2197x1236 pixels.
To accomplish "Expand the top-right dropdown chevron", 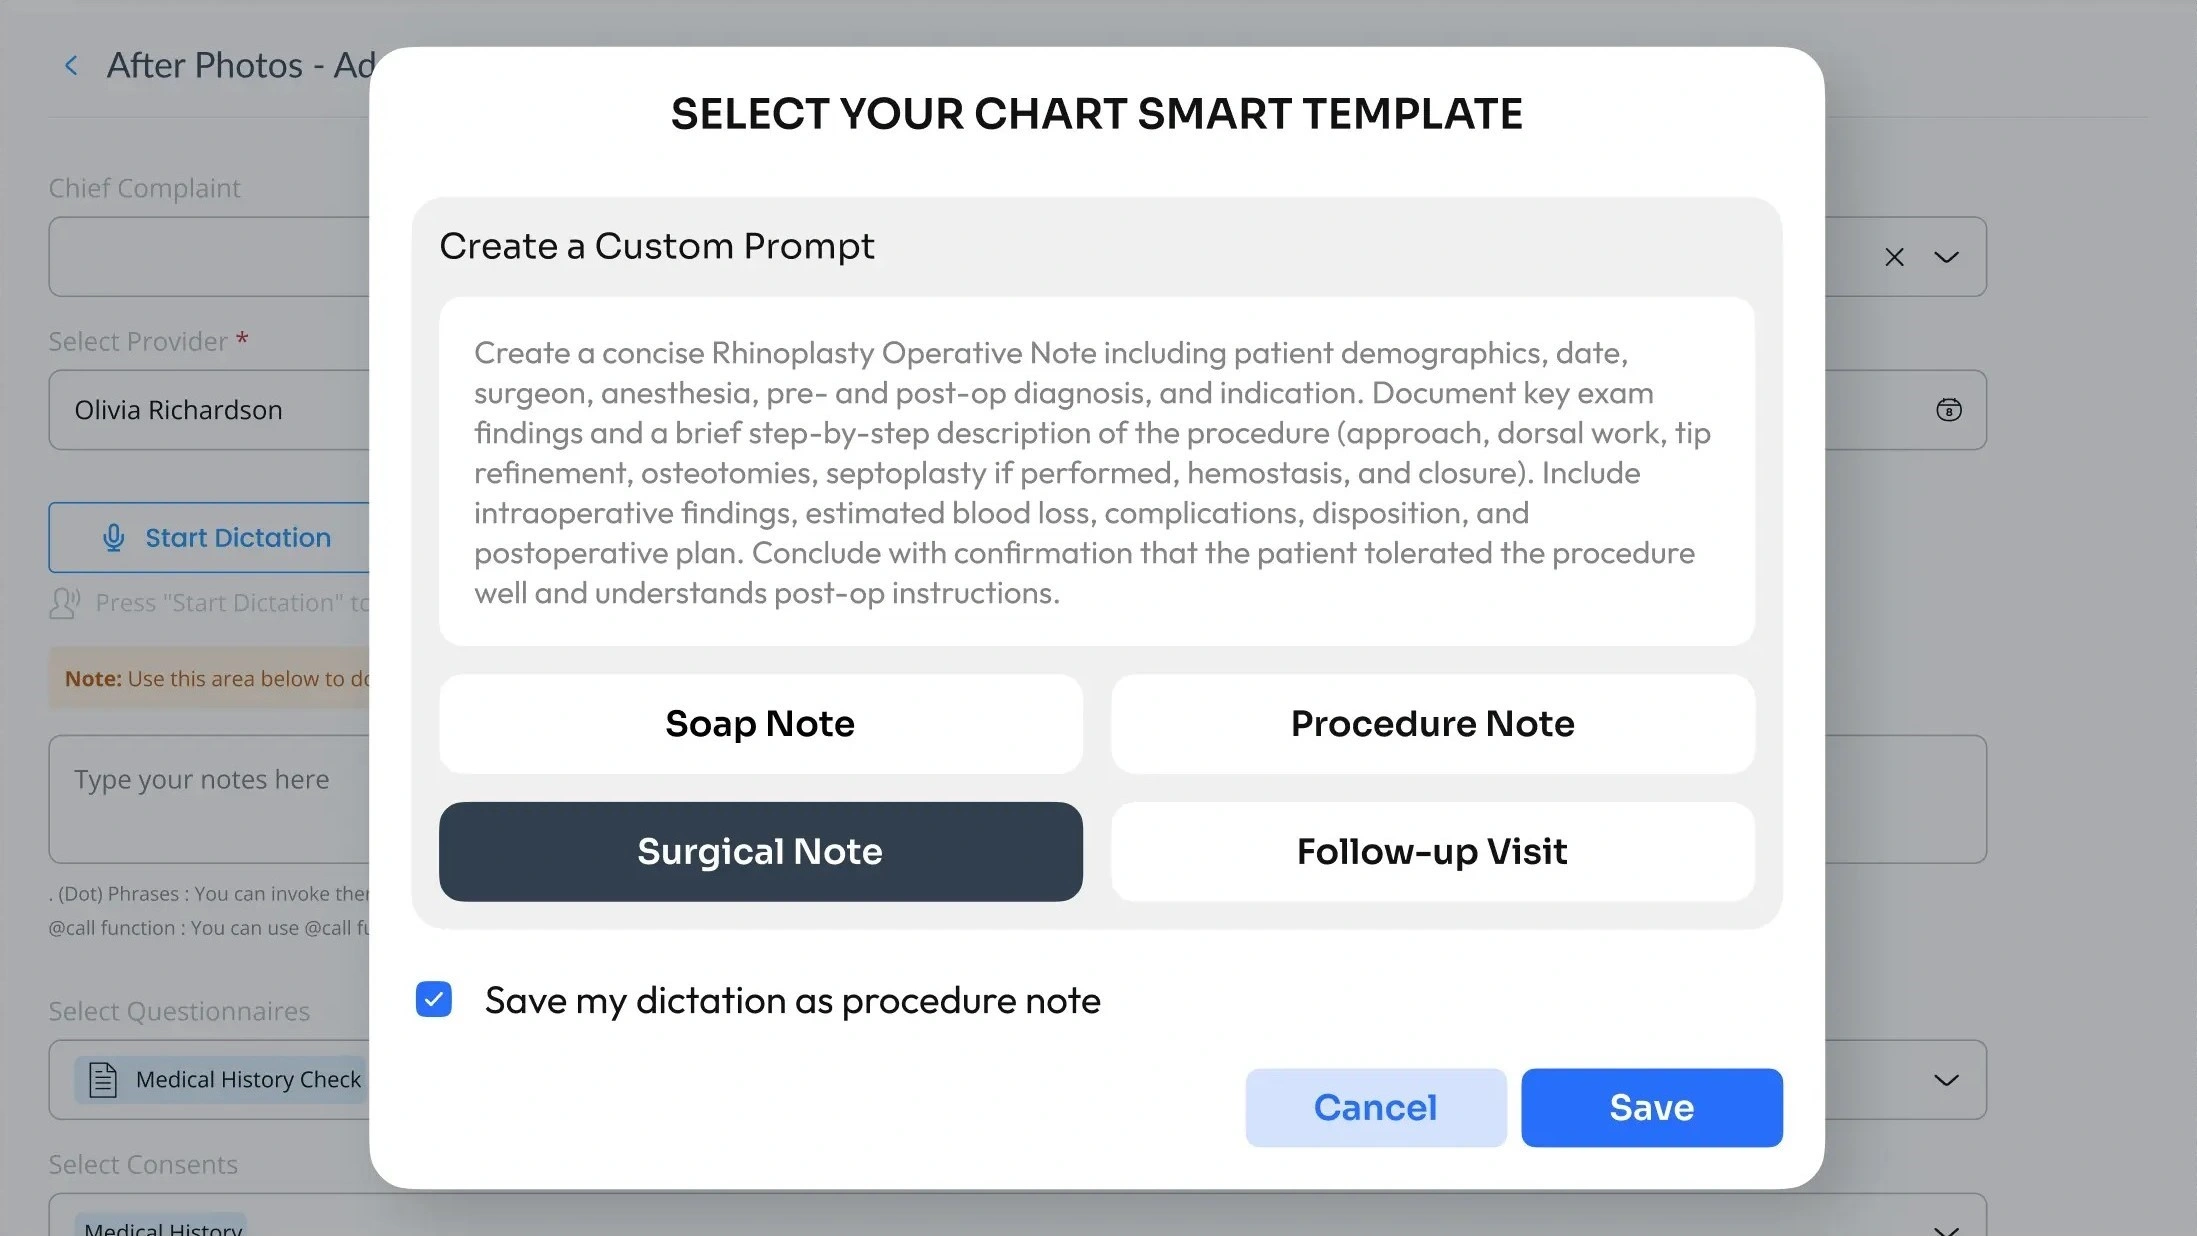I will 1946,257.
